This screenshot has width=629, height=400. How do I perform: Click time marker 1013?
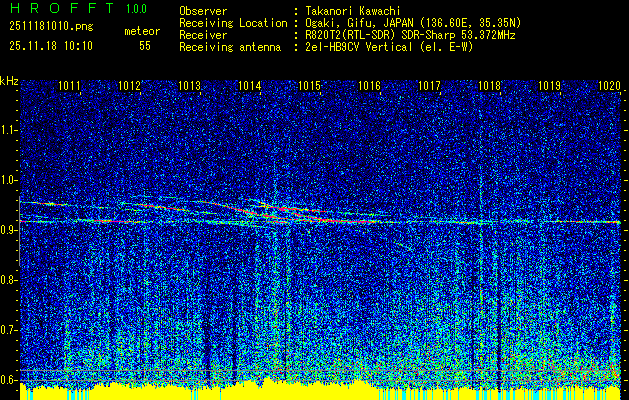[189, 85]
